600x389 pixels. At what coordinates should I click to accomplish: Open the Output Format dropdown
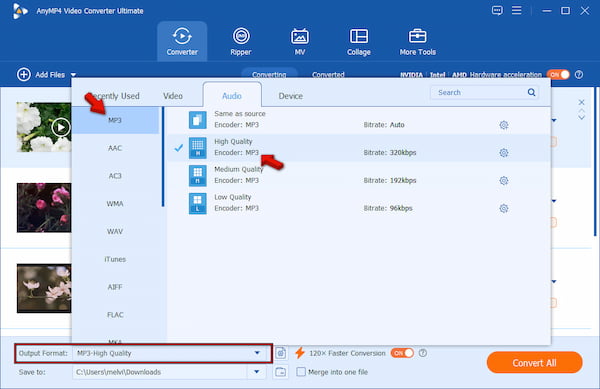click(257, 353)
